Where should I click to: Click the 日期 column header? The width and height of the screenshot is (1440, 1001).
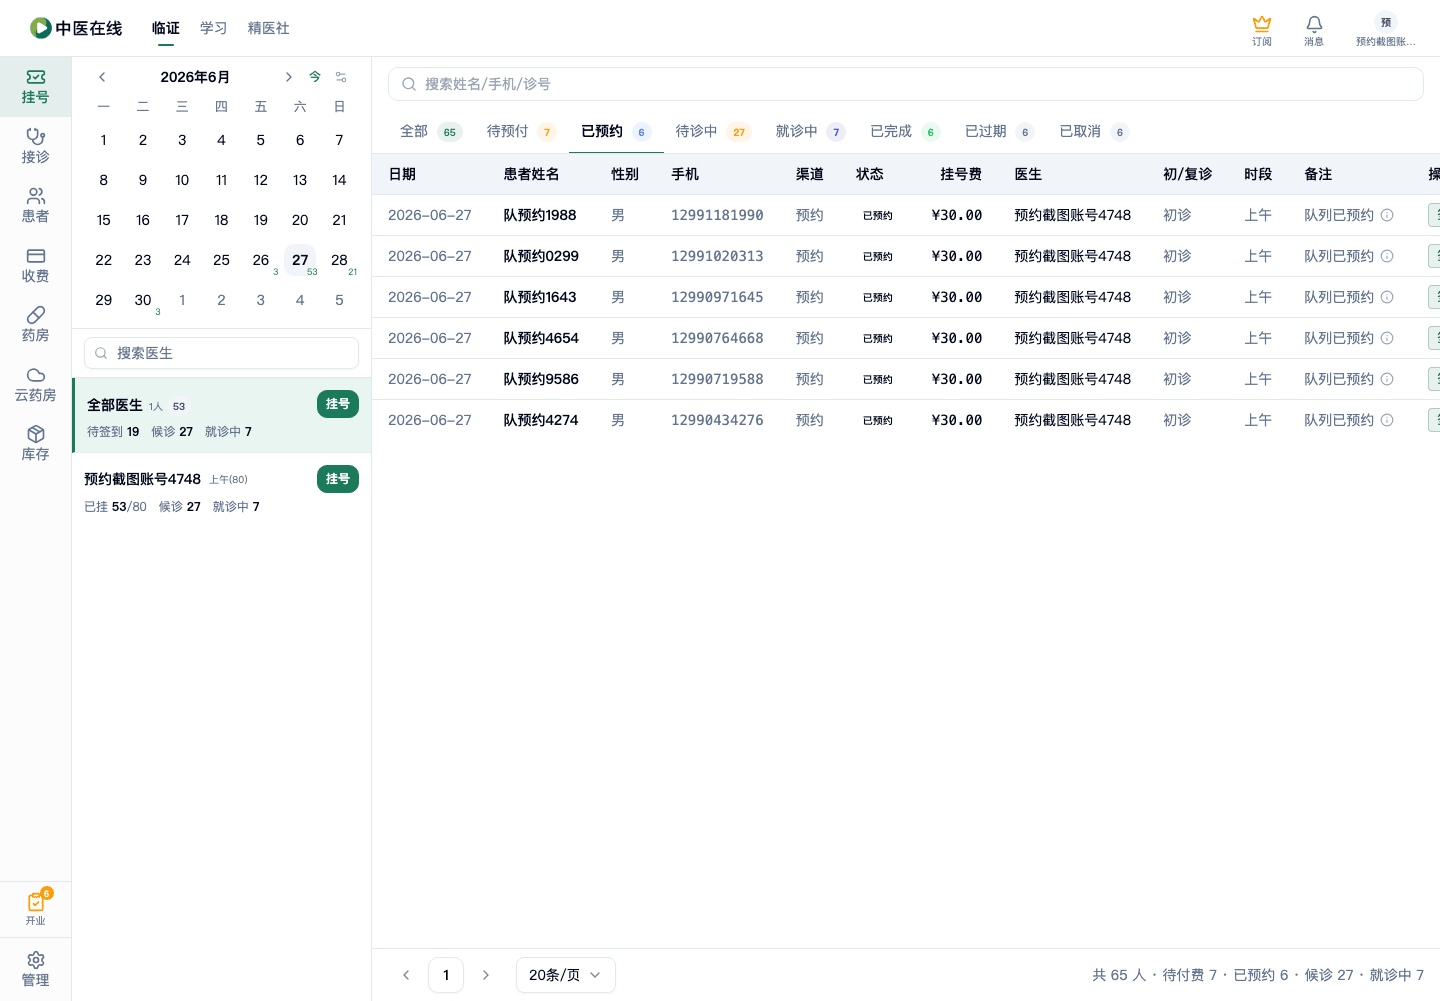coord(402,174)
